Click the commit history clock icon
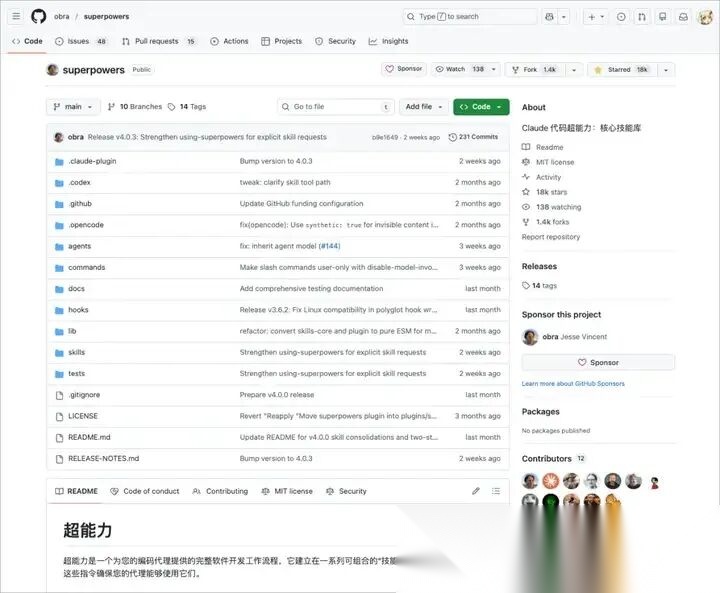The image size is (720, 593). tap(452, 137)
